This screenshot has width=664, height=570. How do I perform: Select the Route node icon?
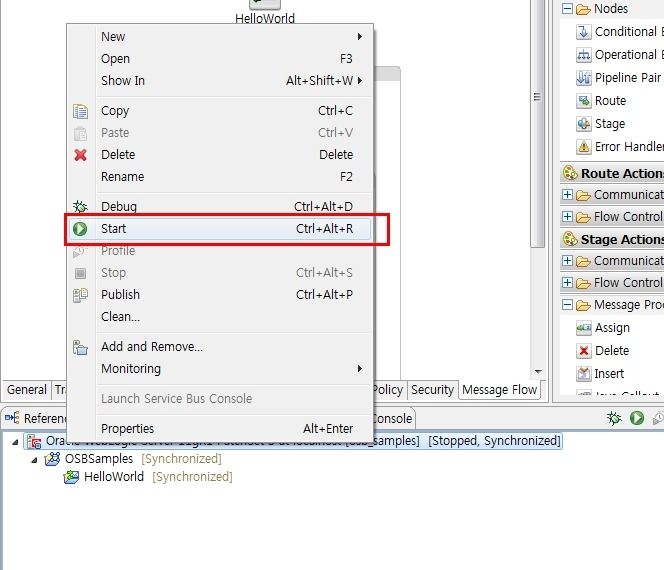[x=584, y=101]
